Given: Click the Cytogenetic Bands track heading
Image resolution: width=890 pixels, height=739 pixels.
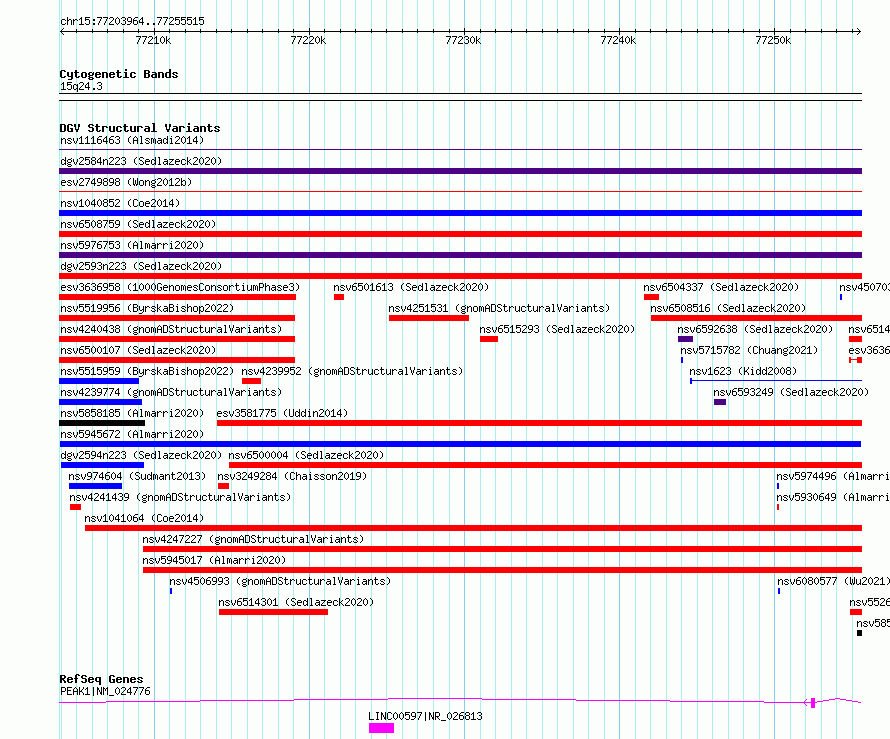Looking at the screenshot, I should click(119, 74).
